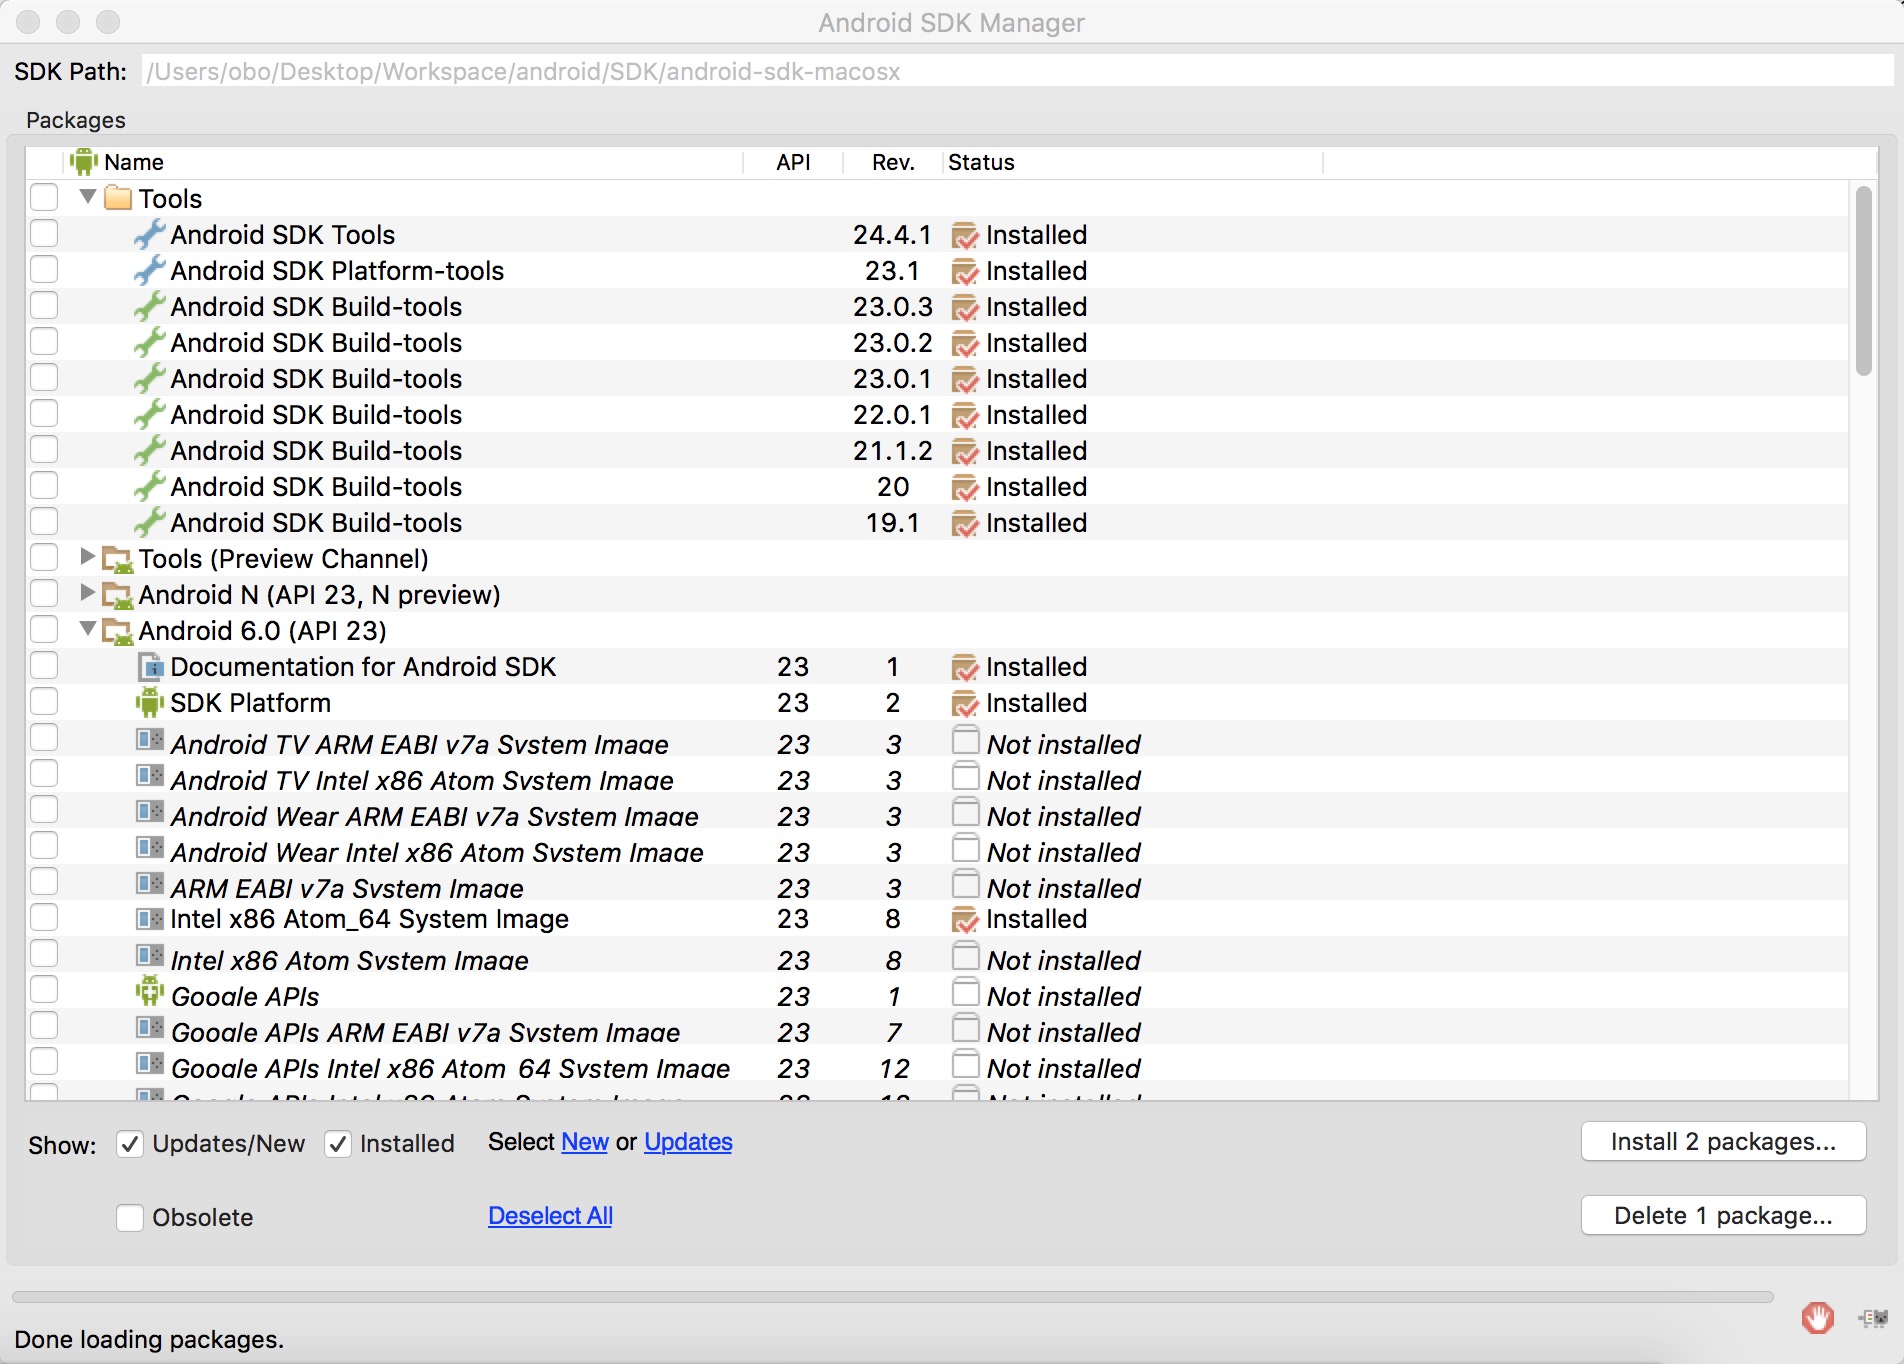
Task: Check the box for the Tools group
Action: (x=44, y=197)
